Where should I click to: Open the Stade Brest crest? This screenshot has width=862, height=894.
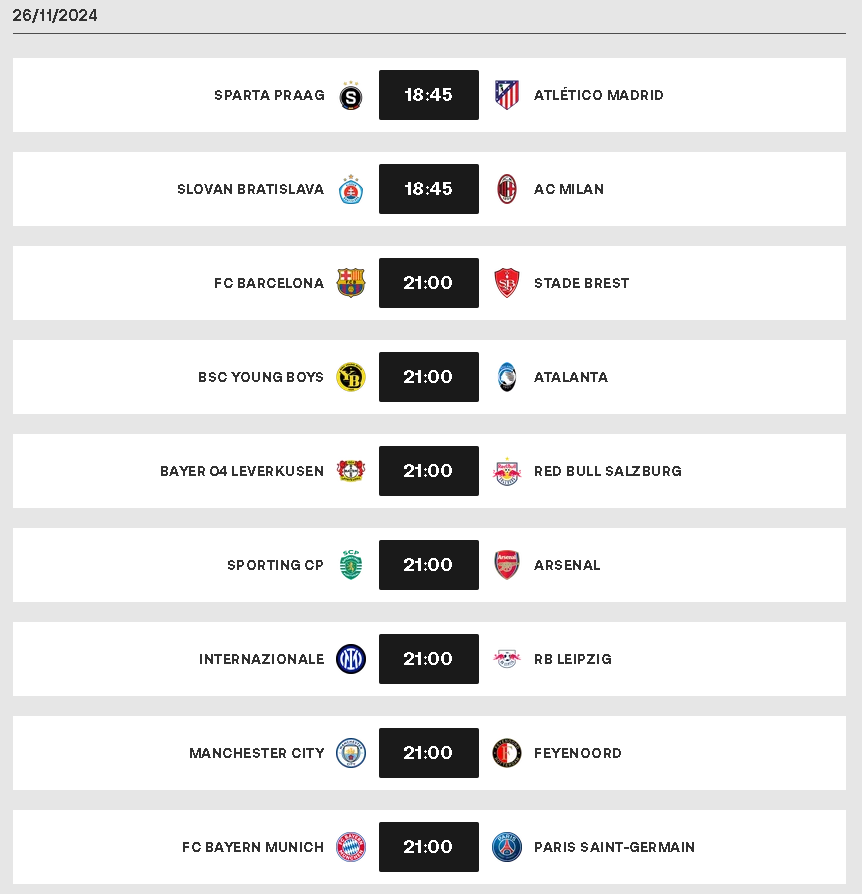pos(507,283)
